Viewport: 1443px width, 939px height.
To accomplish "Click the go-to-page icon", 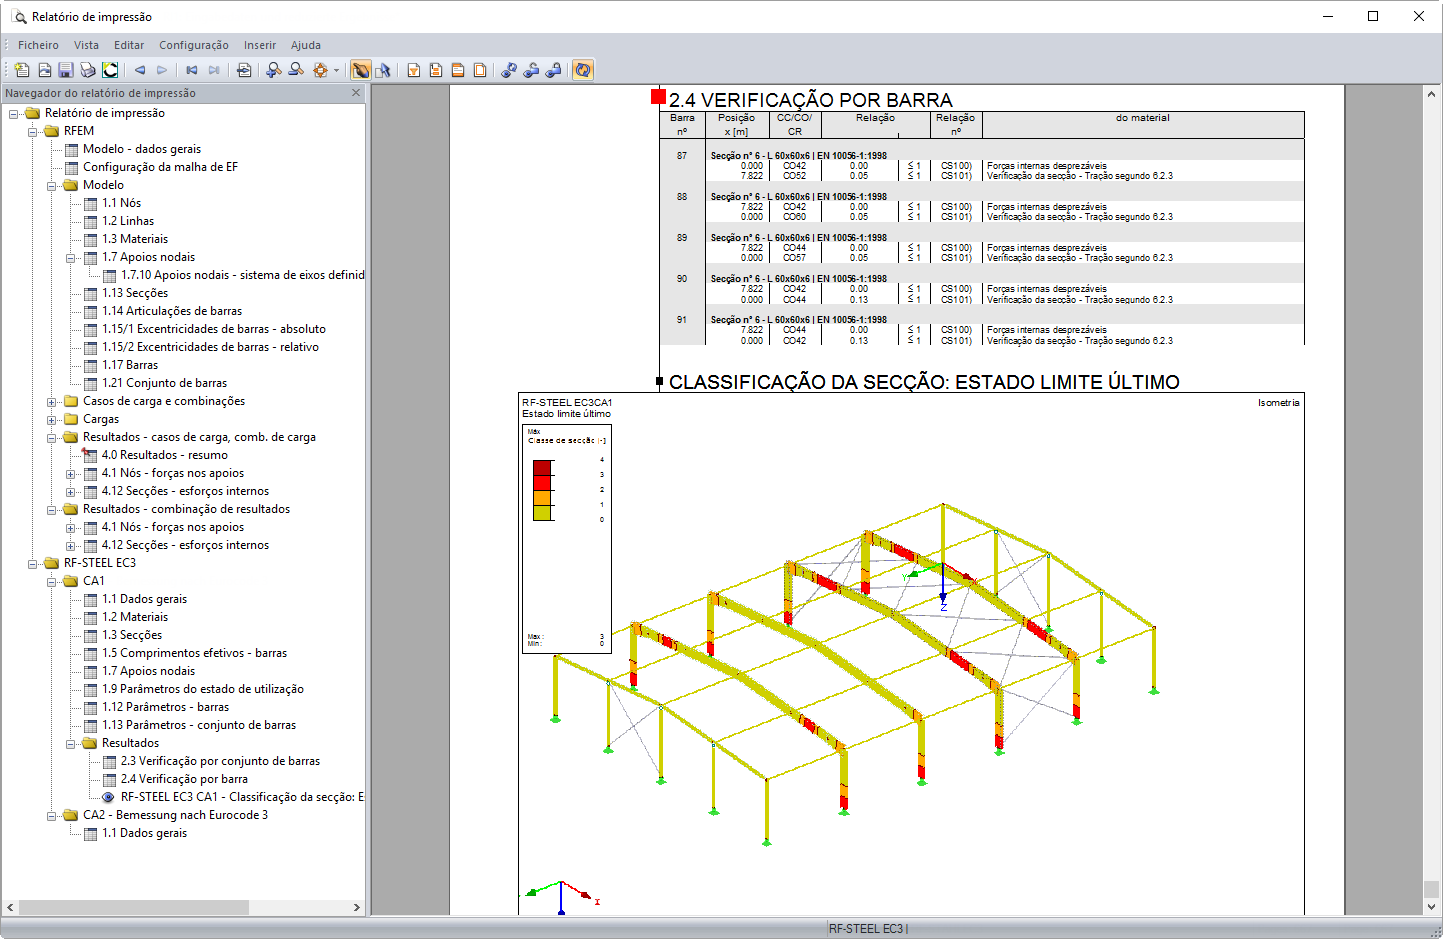I will 244,70.
